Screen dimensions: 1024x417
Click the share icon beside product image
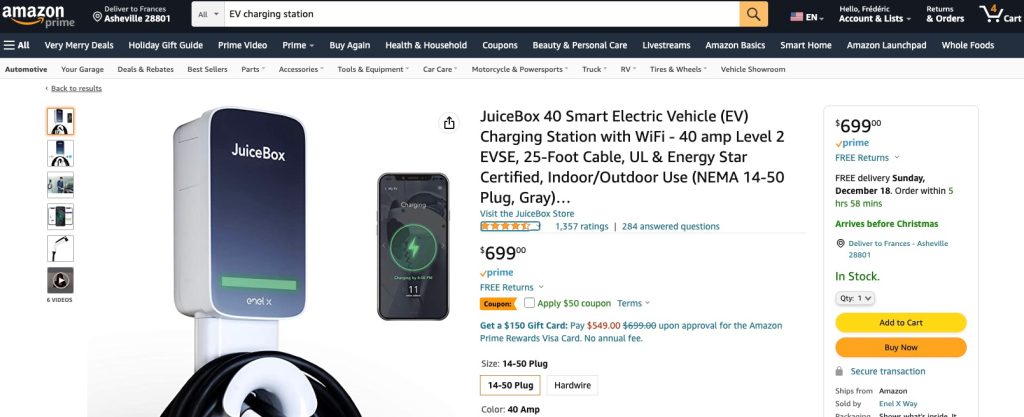coord(449,123)
